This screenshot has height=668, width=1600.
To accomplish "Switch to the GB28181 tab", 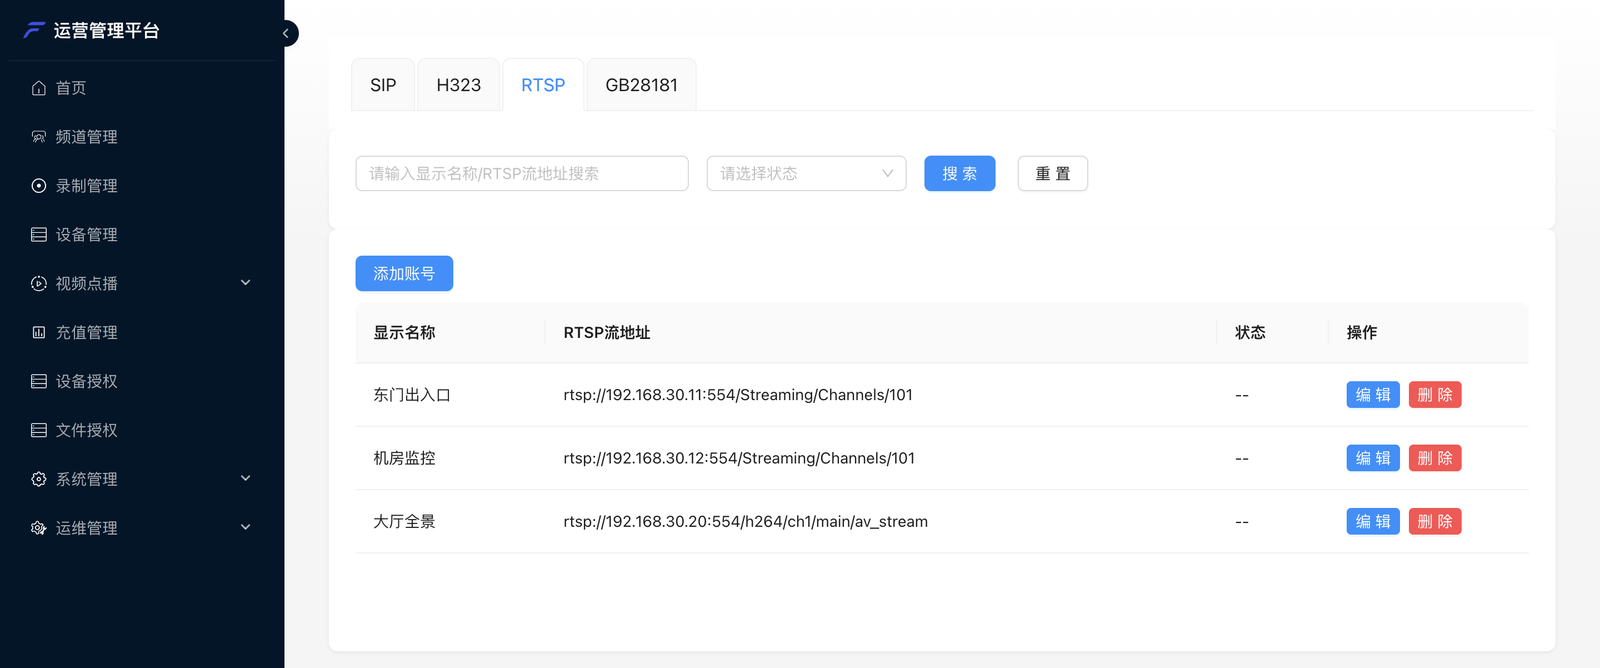I will coord(642,85).
